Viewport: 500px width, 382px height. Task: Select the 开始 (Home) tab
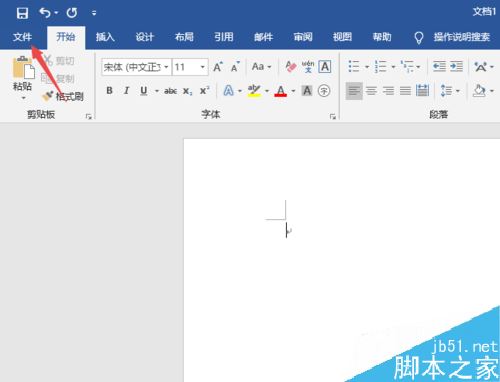point(66,37)
